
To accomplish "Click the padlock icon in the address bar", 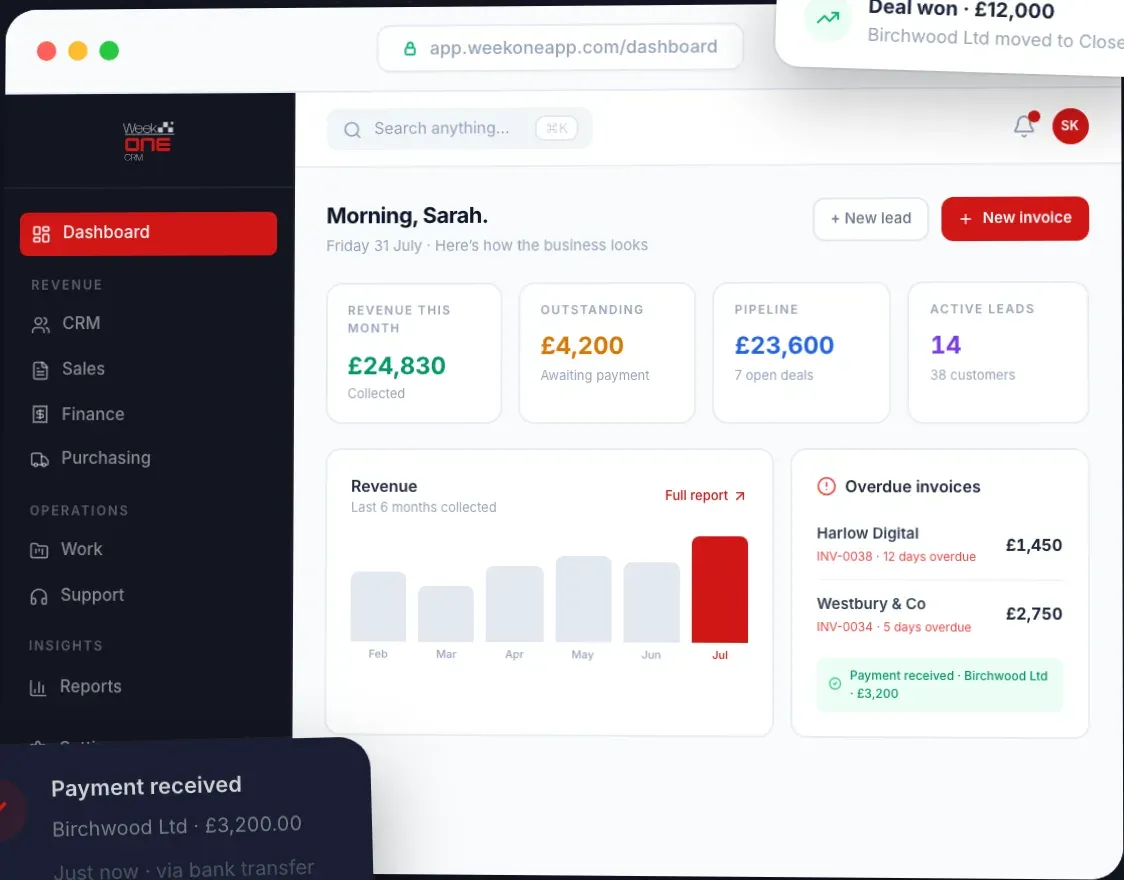I will click(x=410, y=49).
